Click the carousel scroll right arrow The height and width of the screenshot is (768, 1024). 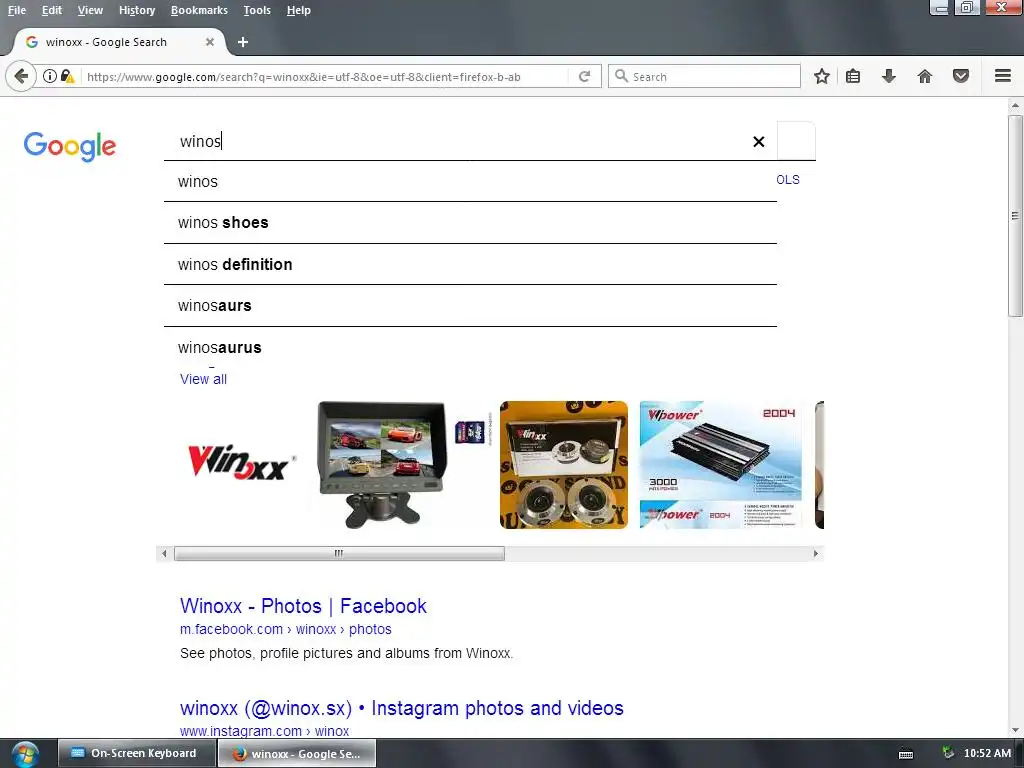816,554
